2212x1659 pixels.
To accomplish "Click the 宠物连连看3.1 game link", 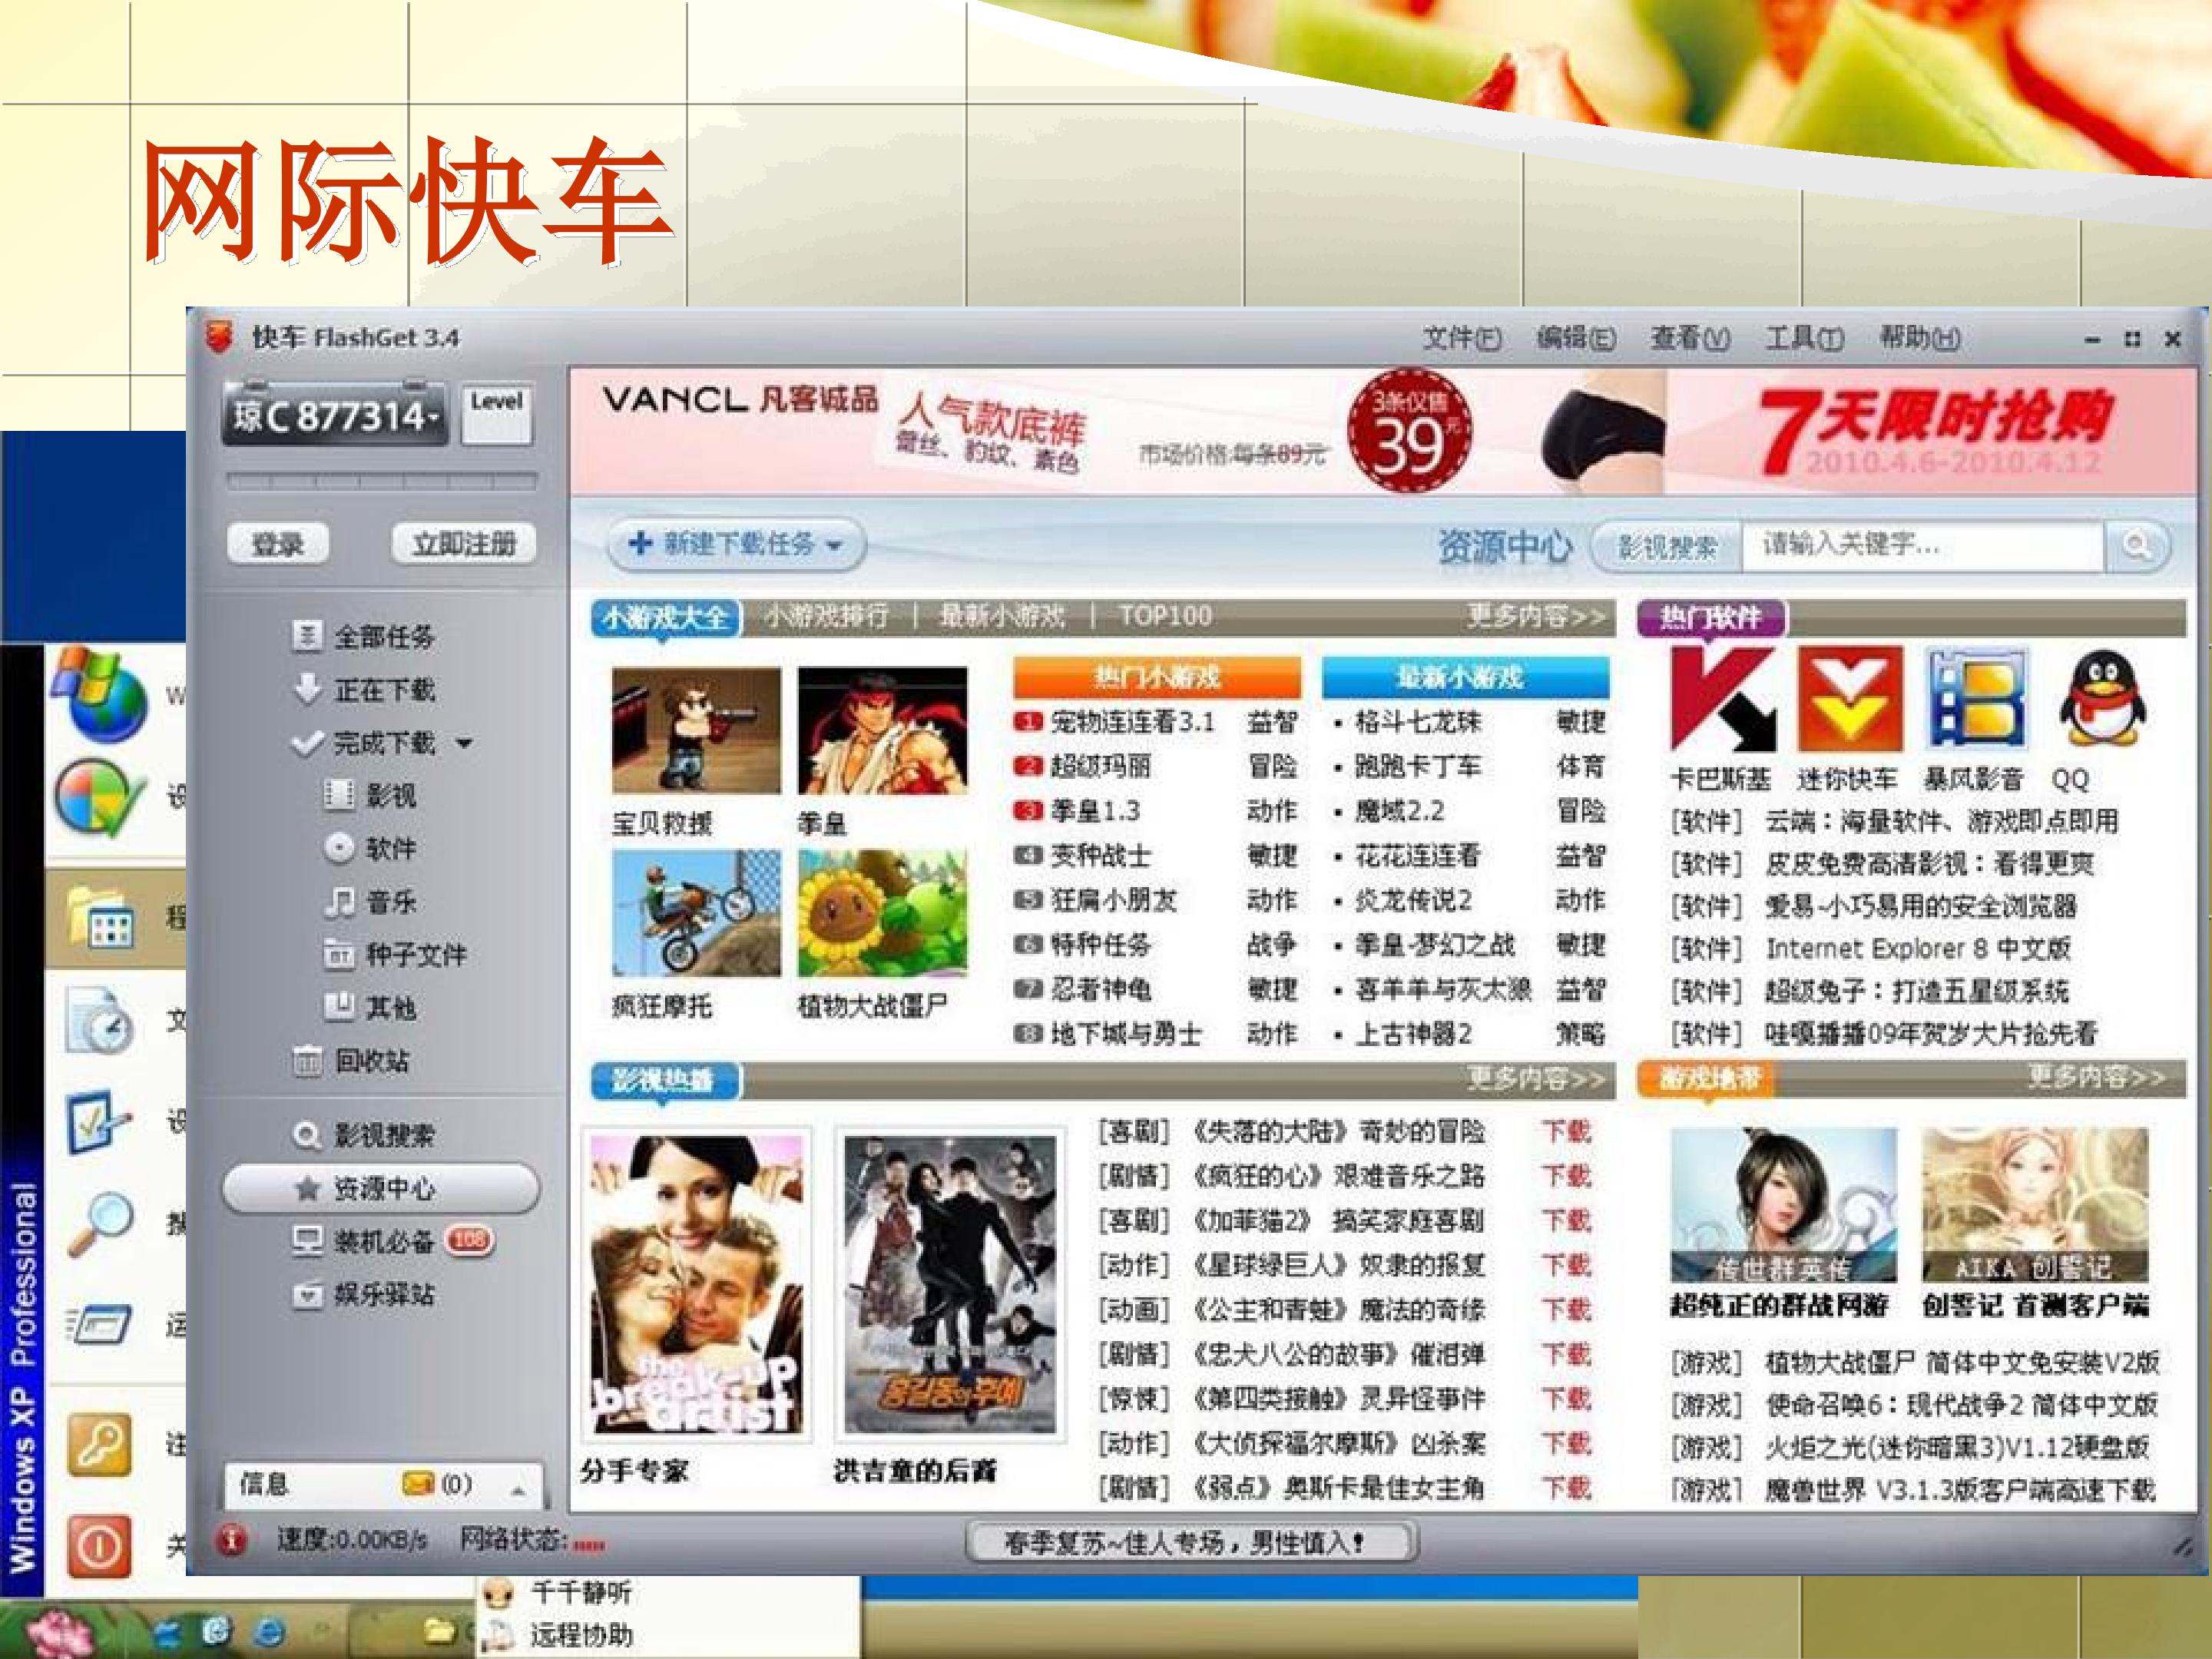I will 1132,722.
